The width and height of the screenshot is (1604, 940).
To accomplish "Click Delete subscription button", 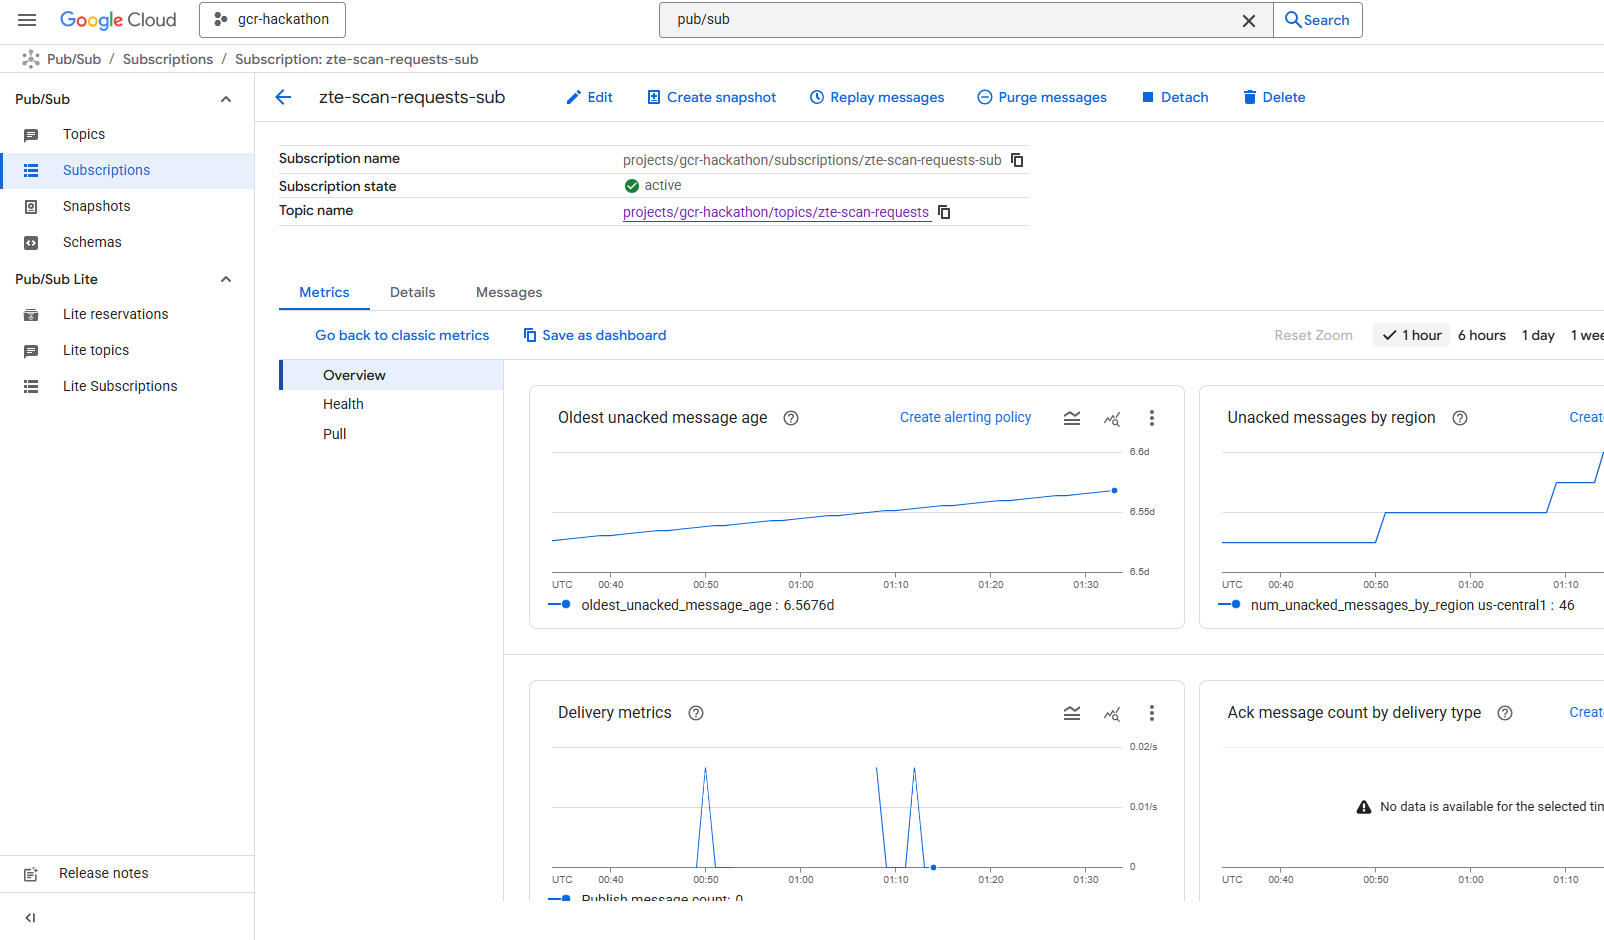I will 1274,97.
